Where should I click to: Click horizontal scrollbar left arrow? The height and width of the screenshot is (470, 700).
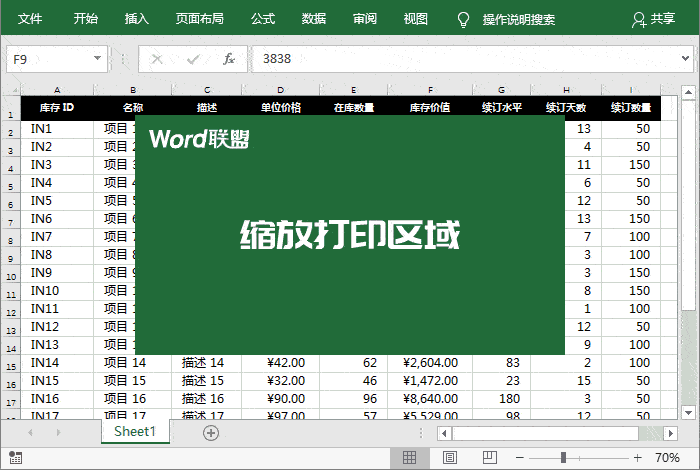coord(444,433)
